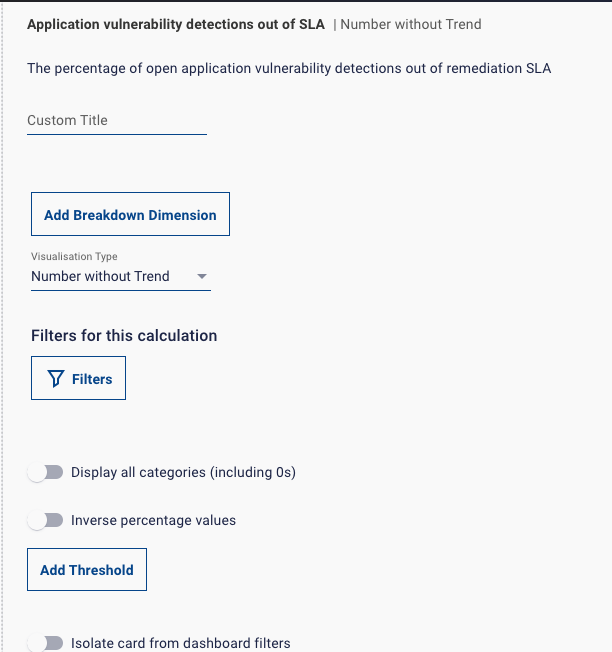Focus the Custom Title input field
The width and height of the screenshot is (612, 652).
pyautogui.click(x=116, y=120)
